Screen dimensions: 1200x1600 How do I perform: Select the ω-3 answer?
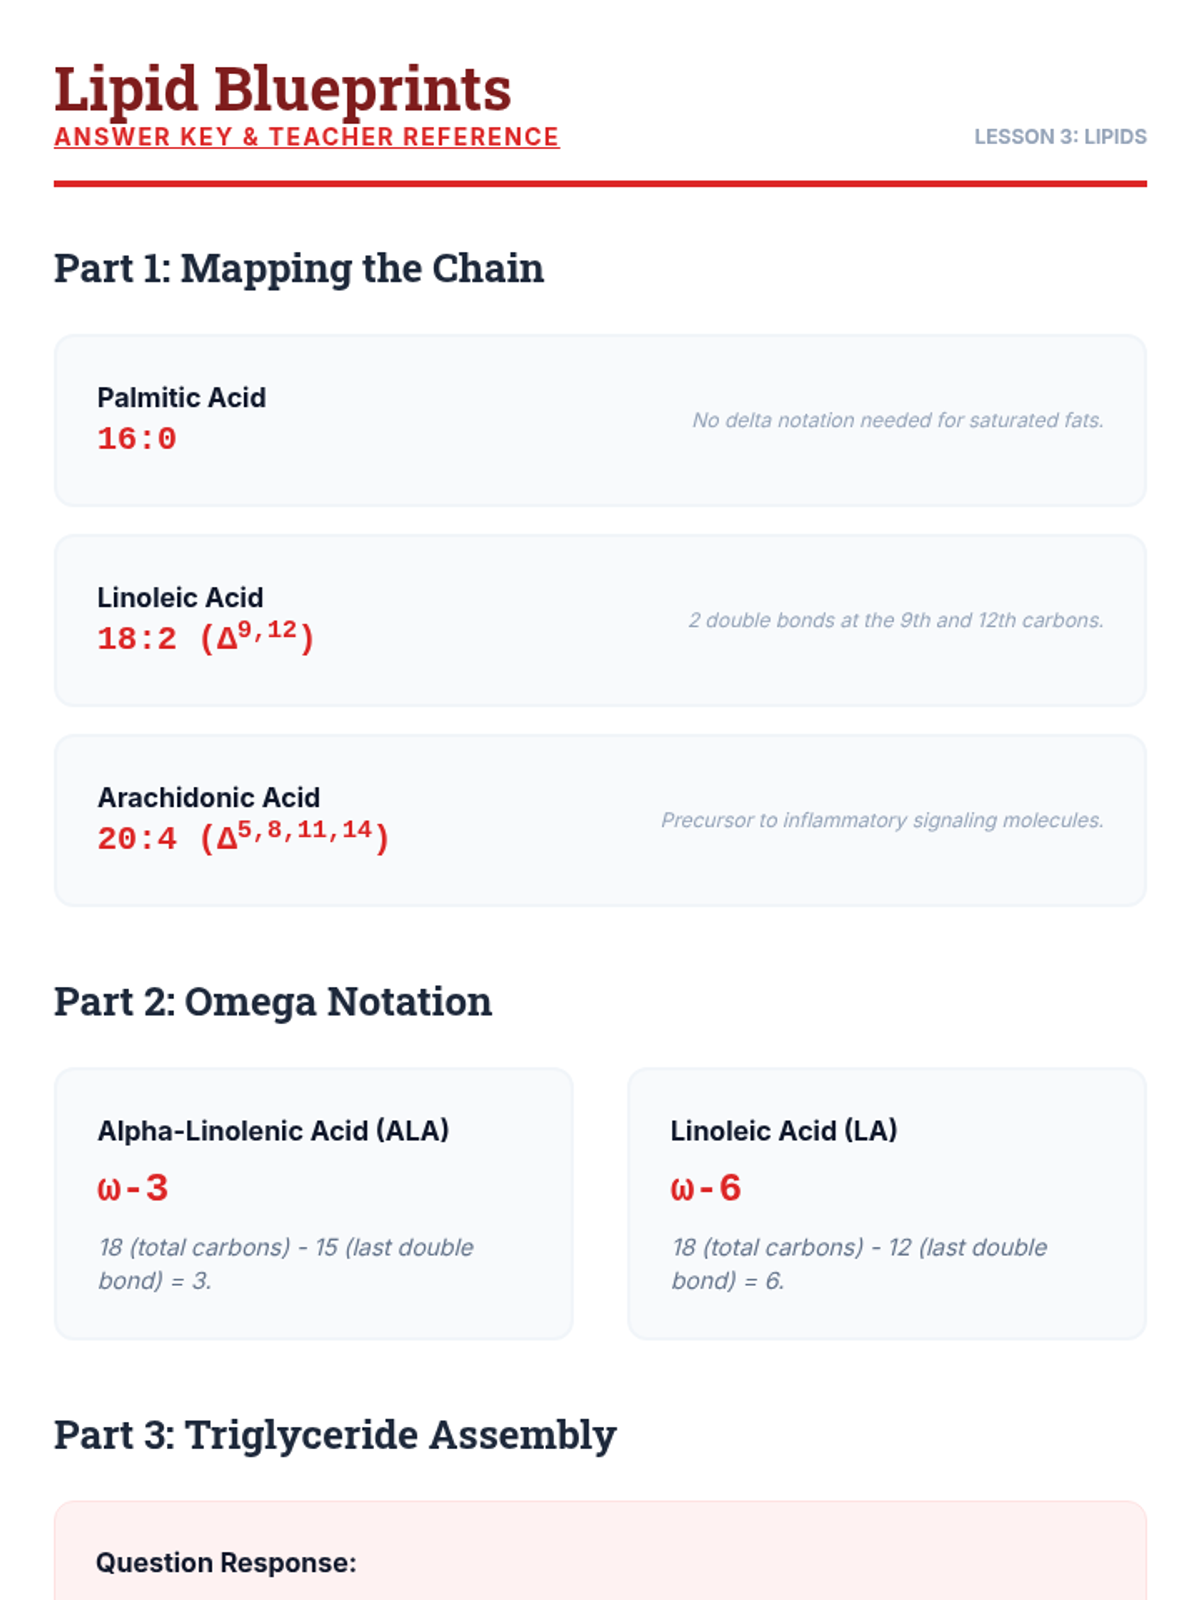tap(133, 1188)
